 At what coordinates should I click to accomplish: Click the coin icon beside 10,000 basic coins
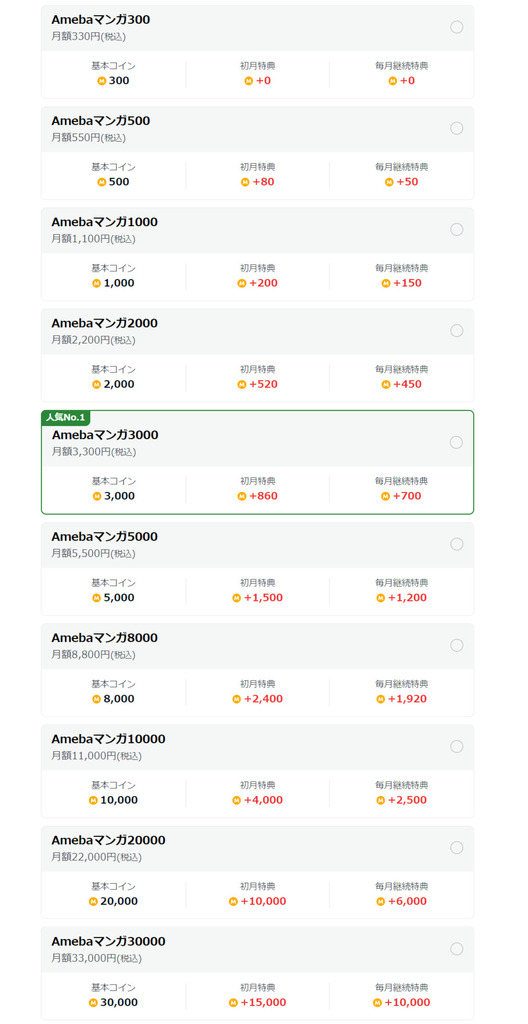(x=93, y=801)
